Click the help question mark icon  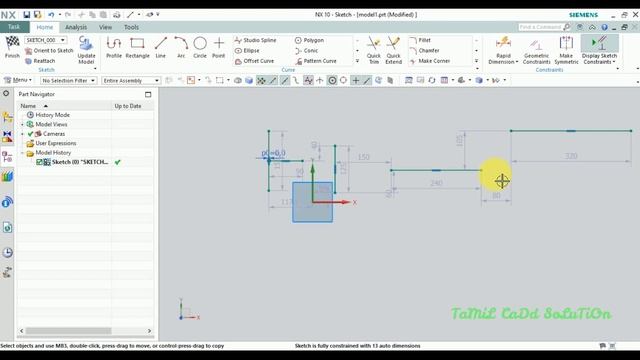(604, 27)
